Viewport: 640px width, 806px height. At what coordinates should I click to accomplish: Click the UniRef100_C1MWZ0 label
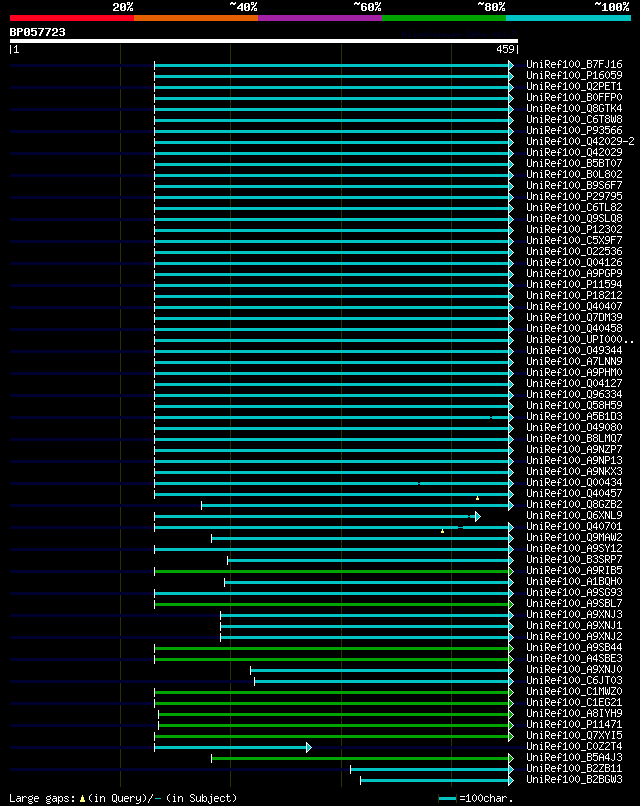(574, 691)
